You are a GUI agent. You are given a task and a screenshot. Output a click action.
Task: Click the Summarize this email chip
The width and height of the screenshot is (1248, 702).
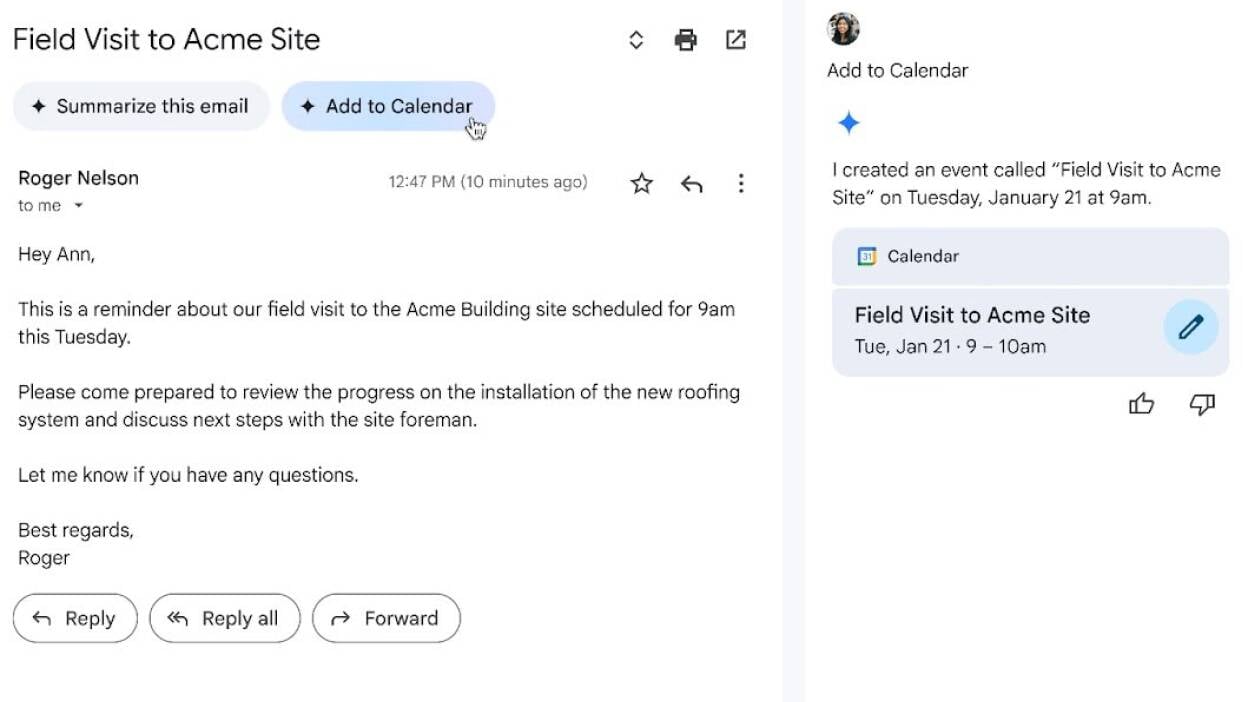pyautogui.click(x=141, y=106)
